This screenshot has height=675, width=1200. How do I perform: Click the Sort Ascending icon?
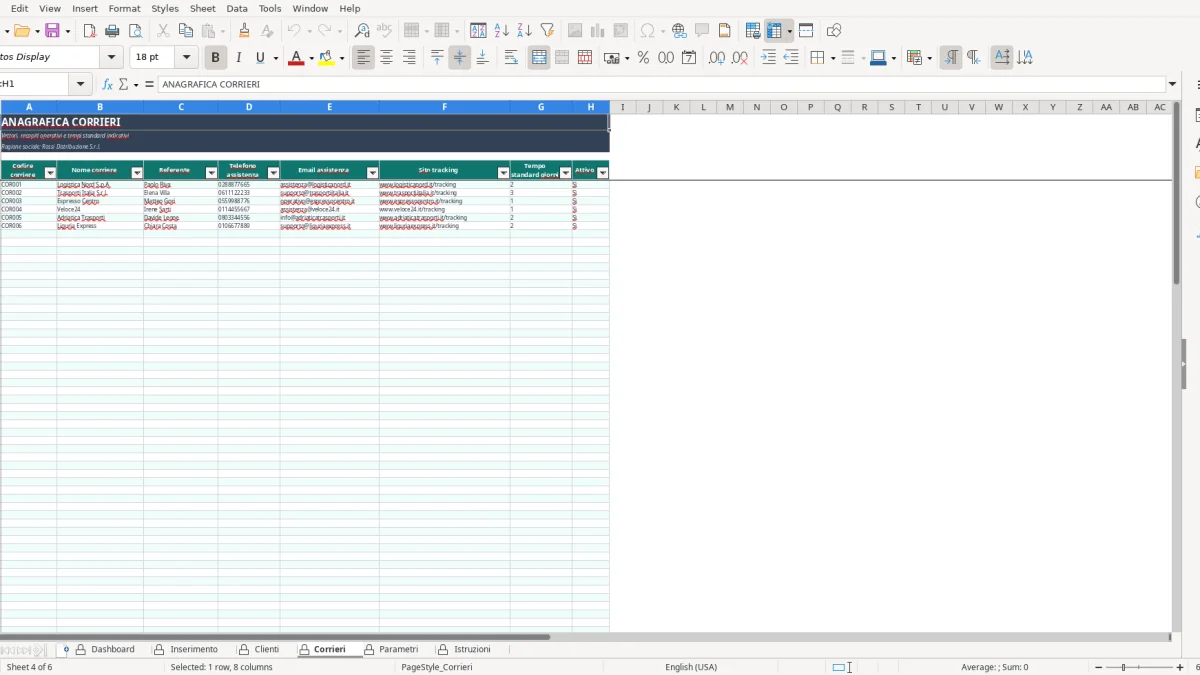point(502,31)
